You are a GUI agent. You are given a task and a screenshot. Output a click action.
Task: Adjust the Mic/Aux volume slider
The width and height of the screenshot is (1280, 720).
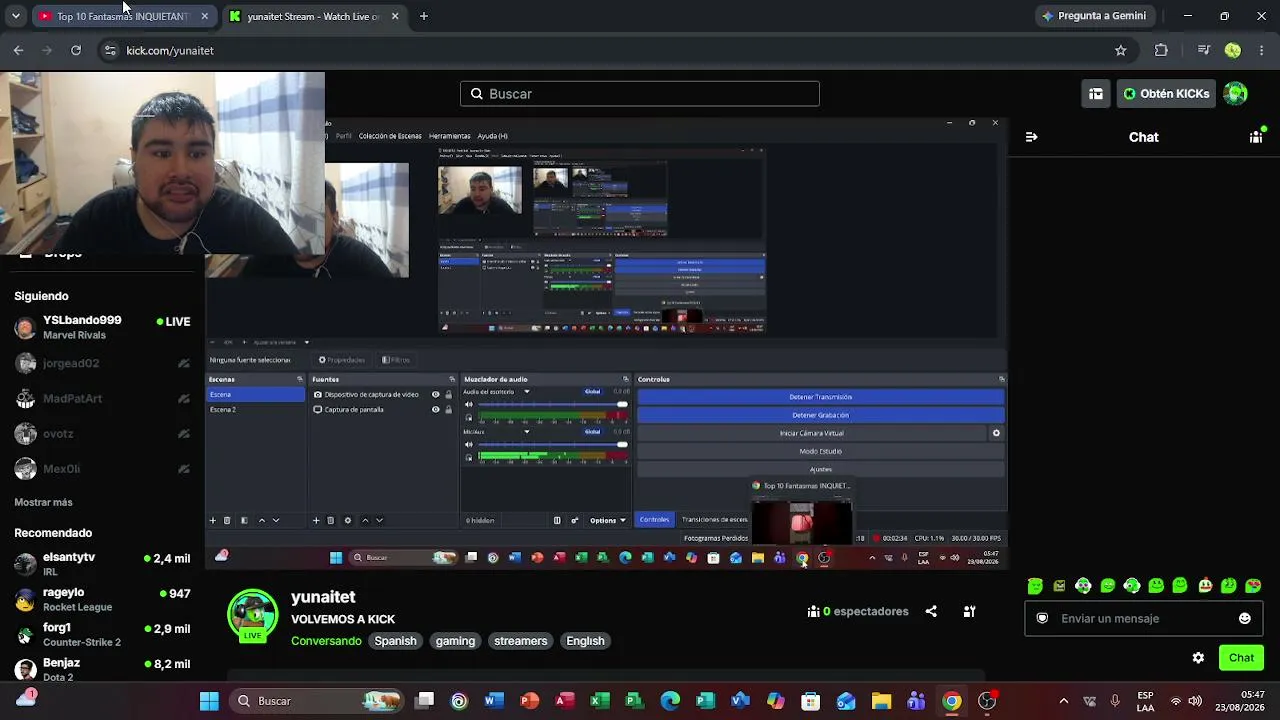point(553,445)
